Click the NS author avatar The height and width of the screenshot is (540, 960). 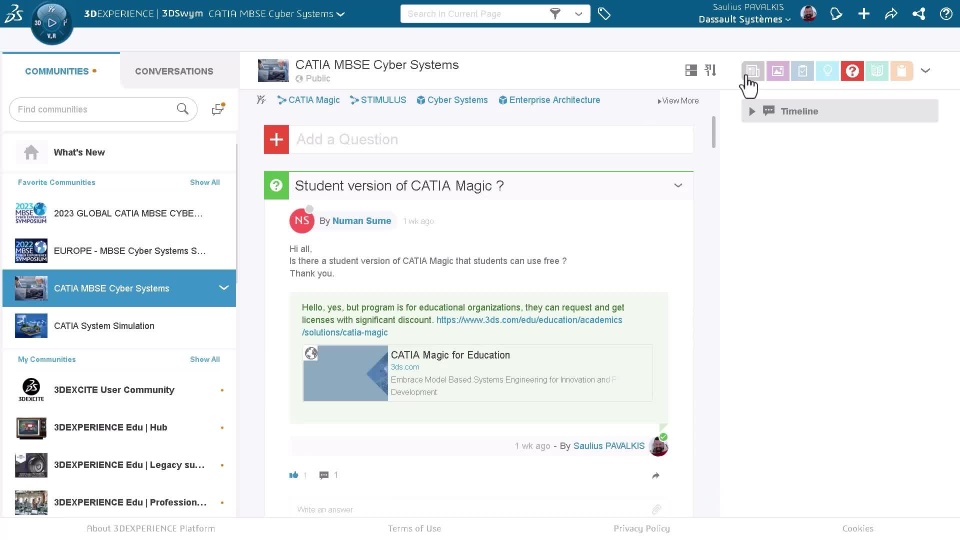click(301, 220)
